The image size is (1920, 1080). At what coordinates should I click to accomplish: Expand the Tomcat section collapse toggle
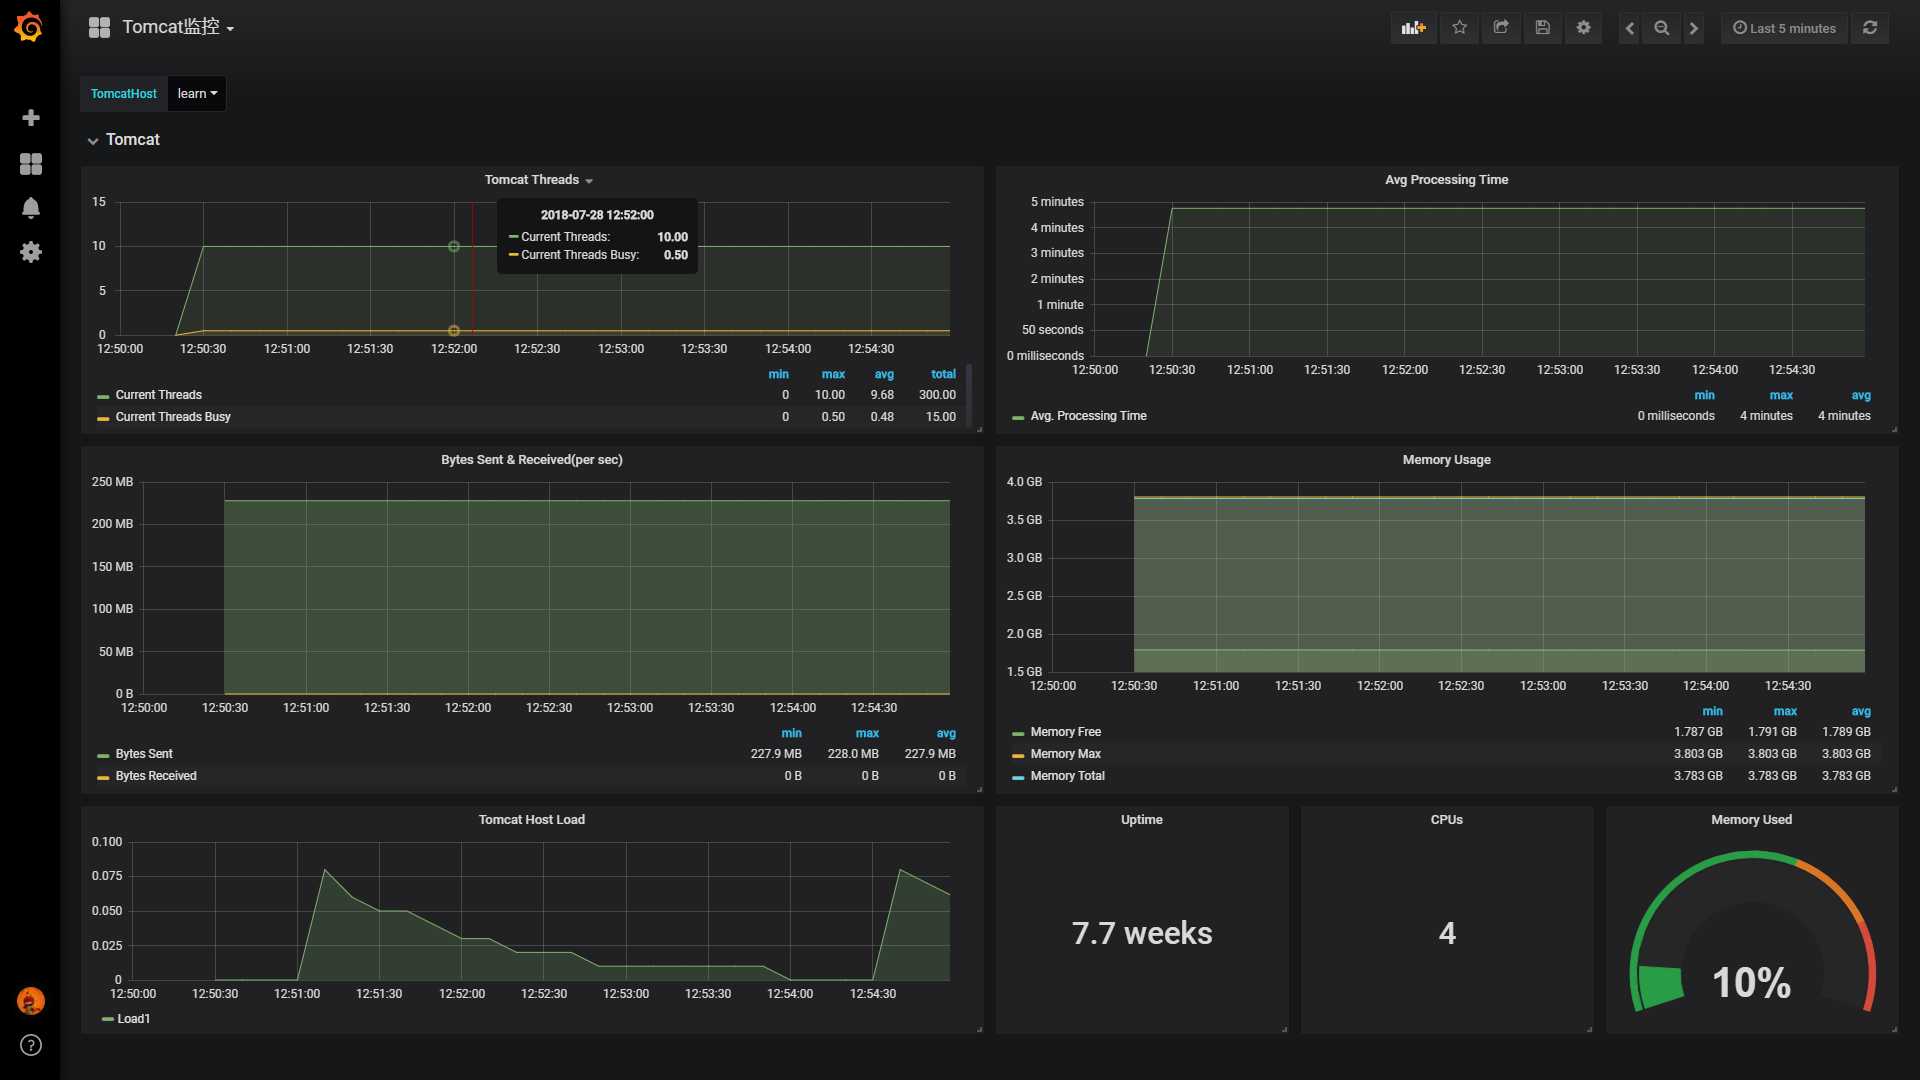click(x=92, y=140)
